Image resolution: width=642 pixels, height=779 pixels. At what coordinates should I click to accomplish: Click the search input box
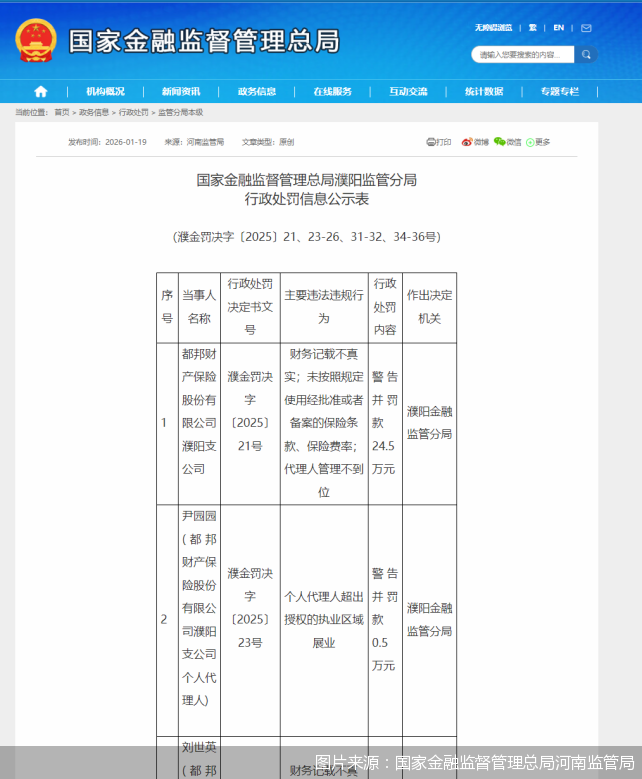pyautogui.click(x=523, y=55)
